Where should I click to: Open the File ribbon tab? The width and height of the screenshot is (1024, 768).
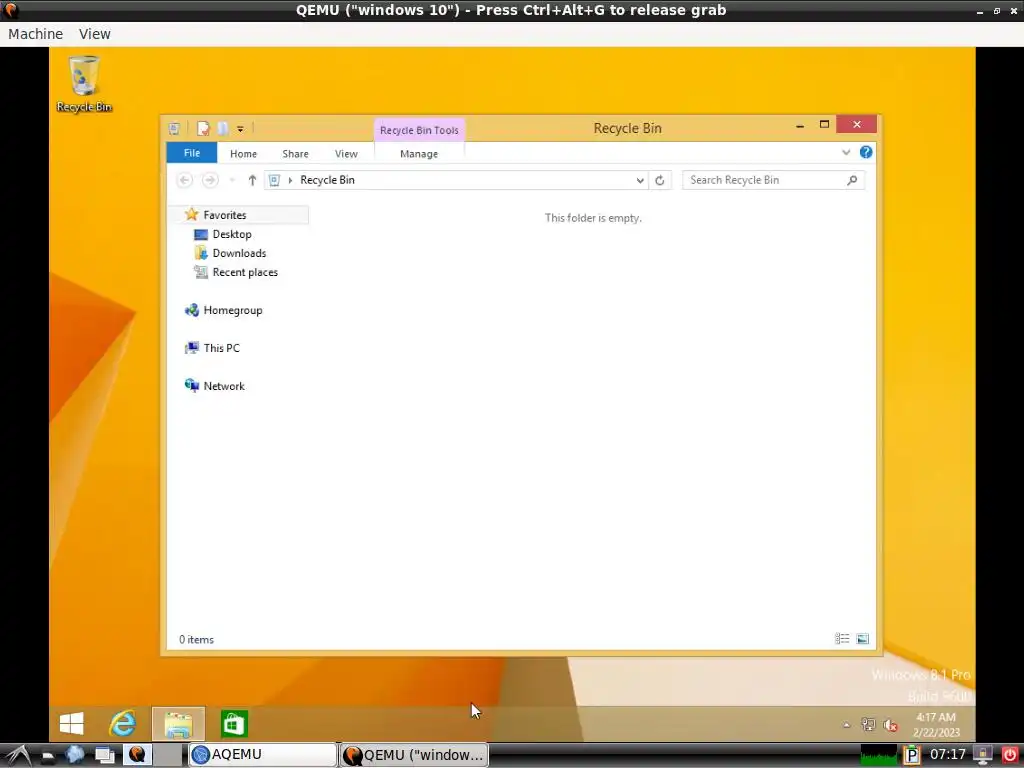tap(191, 153)
